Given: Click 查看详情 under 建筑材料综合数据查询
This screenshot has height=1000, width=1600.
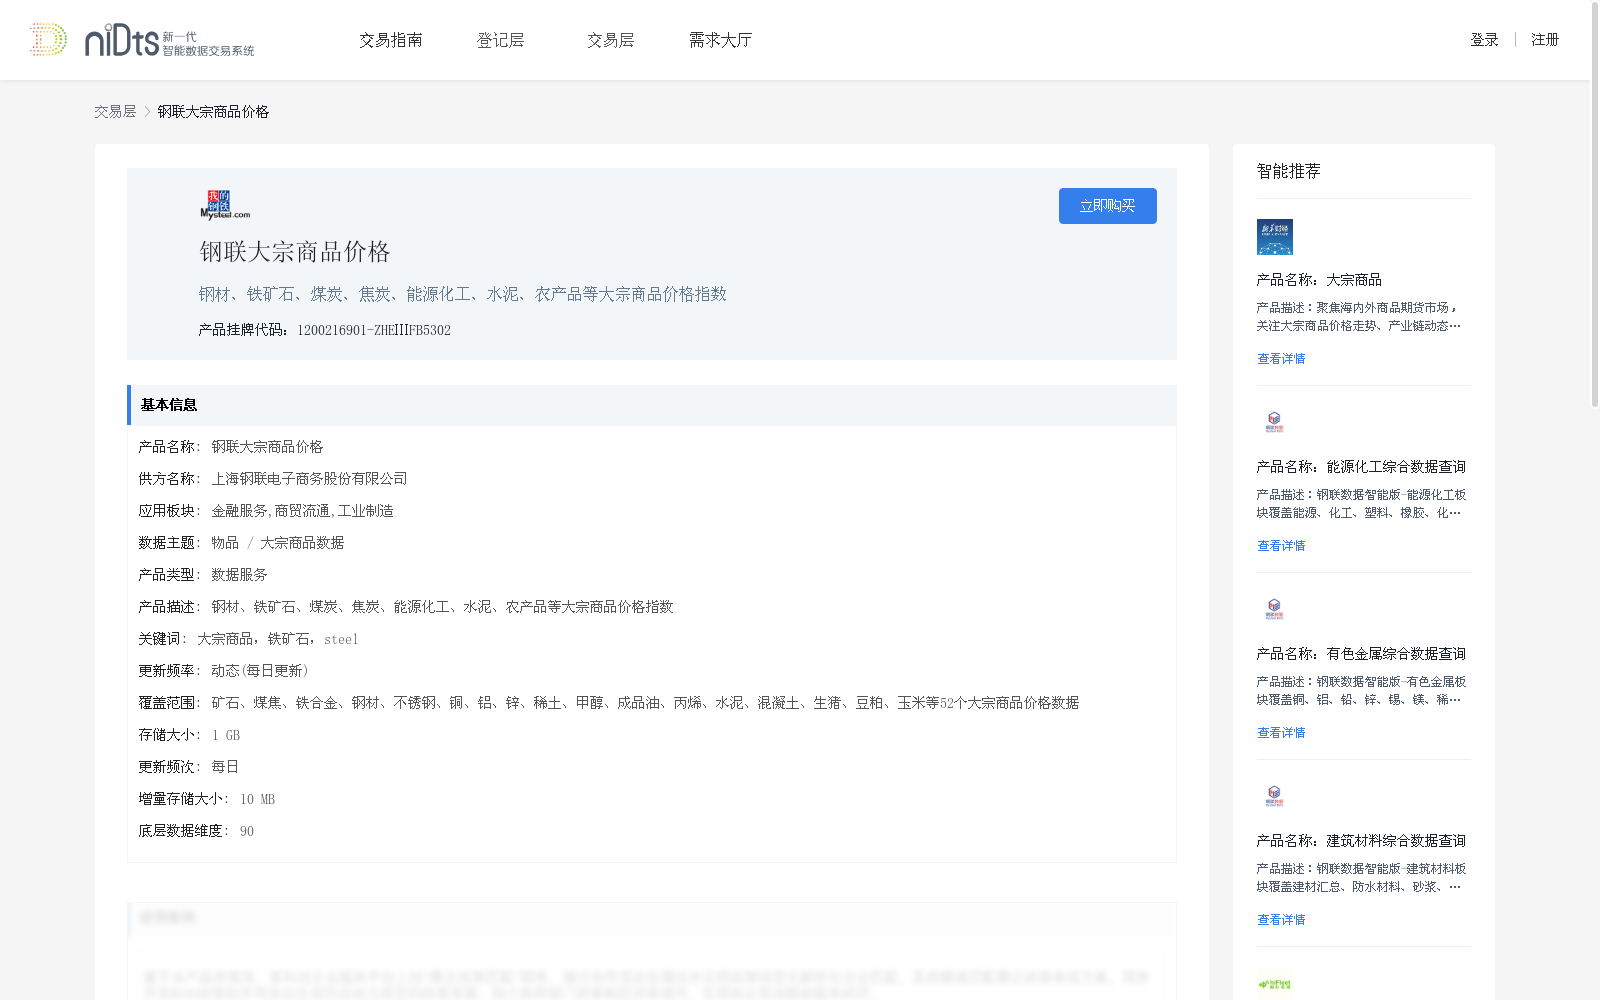Looking at the screenshot, I should tap(1281, 920).
